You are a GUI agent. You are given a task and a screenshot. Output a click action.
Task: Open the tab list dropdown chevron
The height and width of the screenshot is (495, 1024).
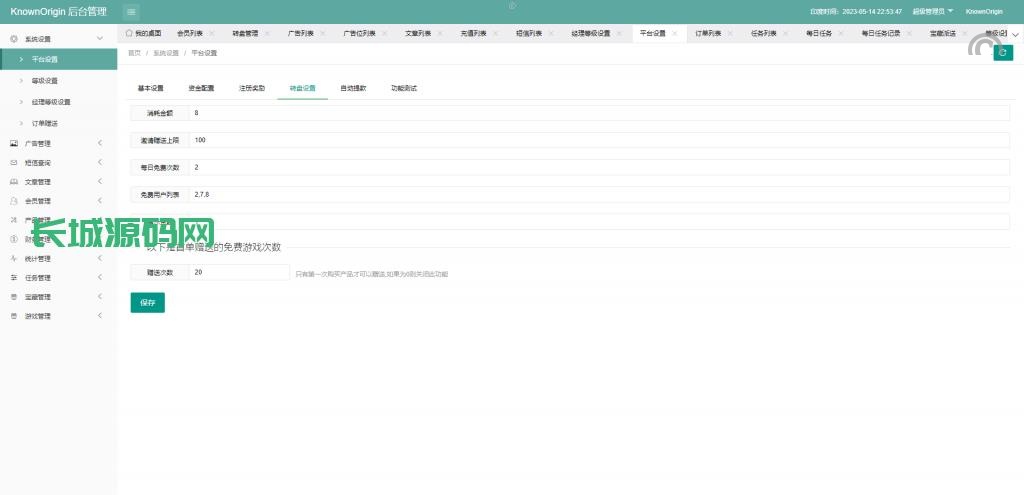click(x=1015, y=34)
